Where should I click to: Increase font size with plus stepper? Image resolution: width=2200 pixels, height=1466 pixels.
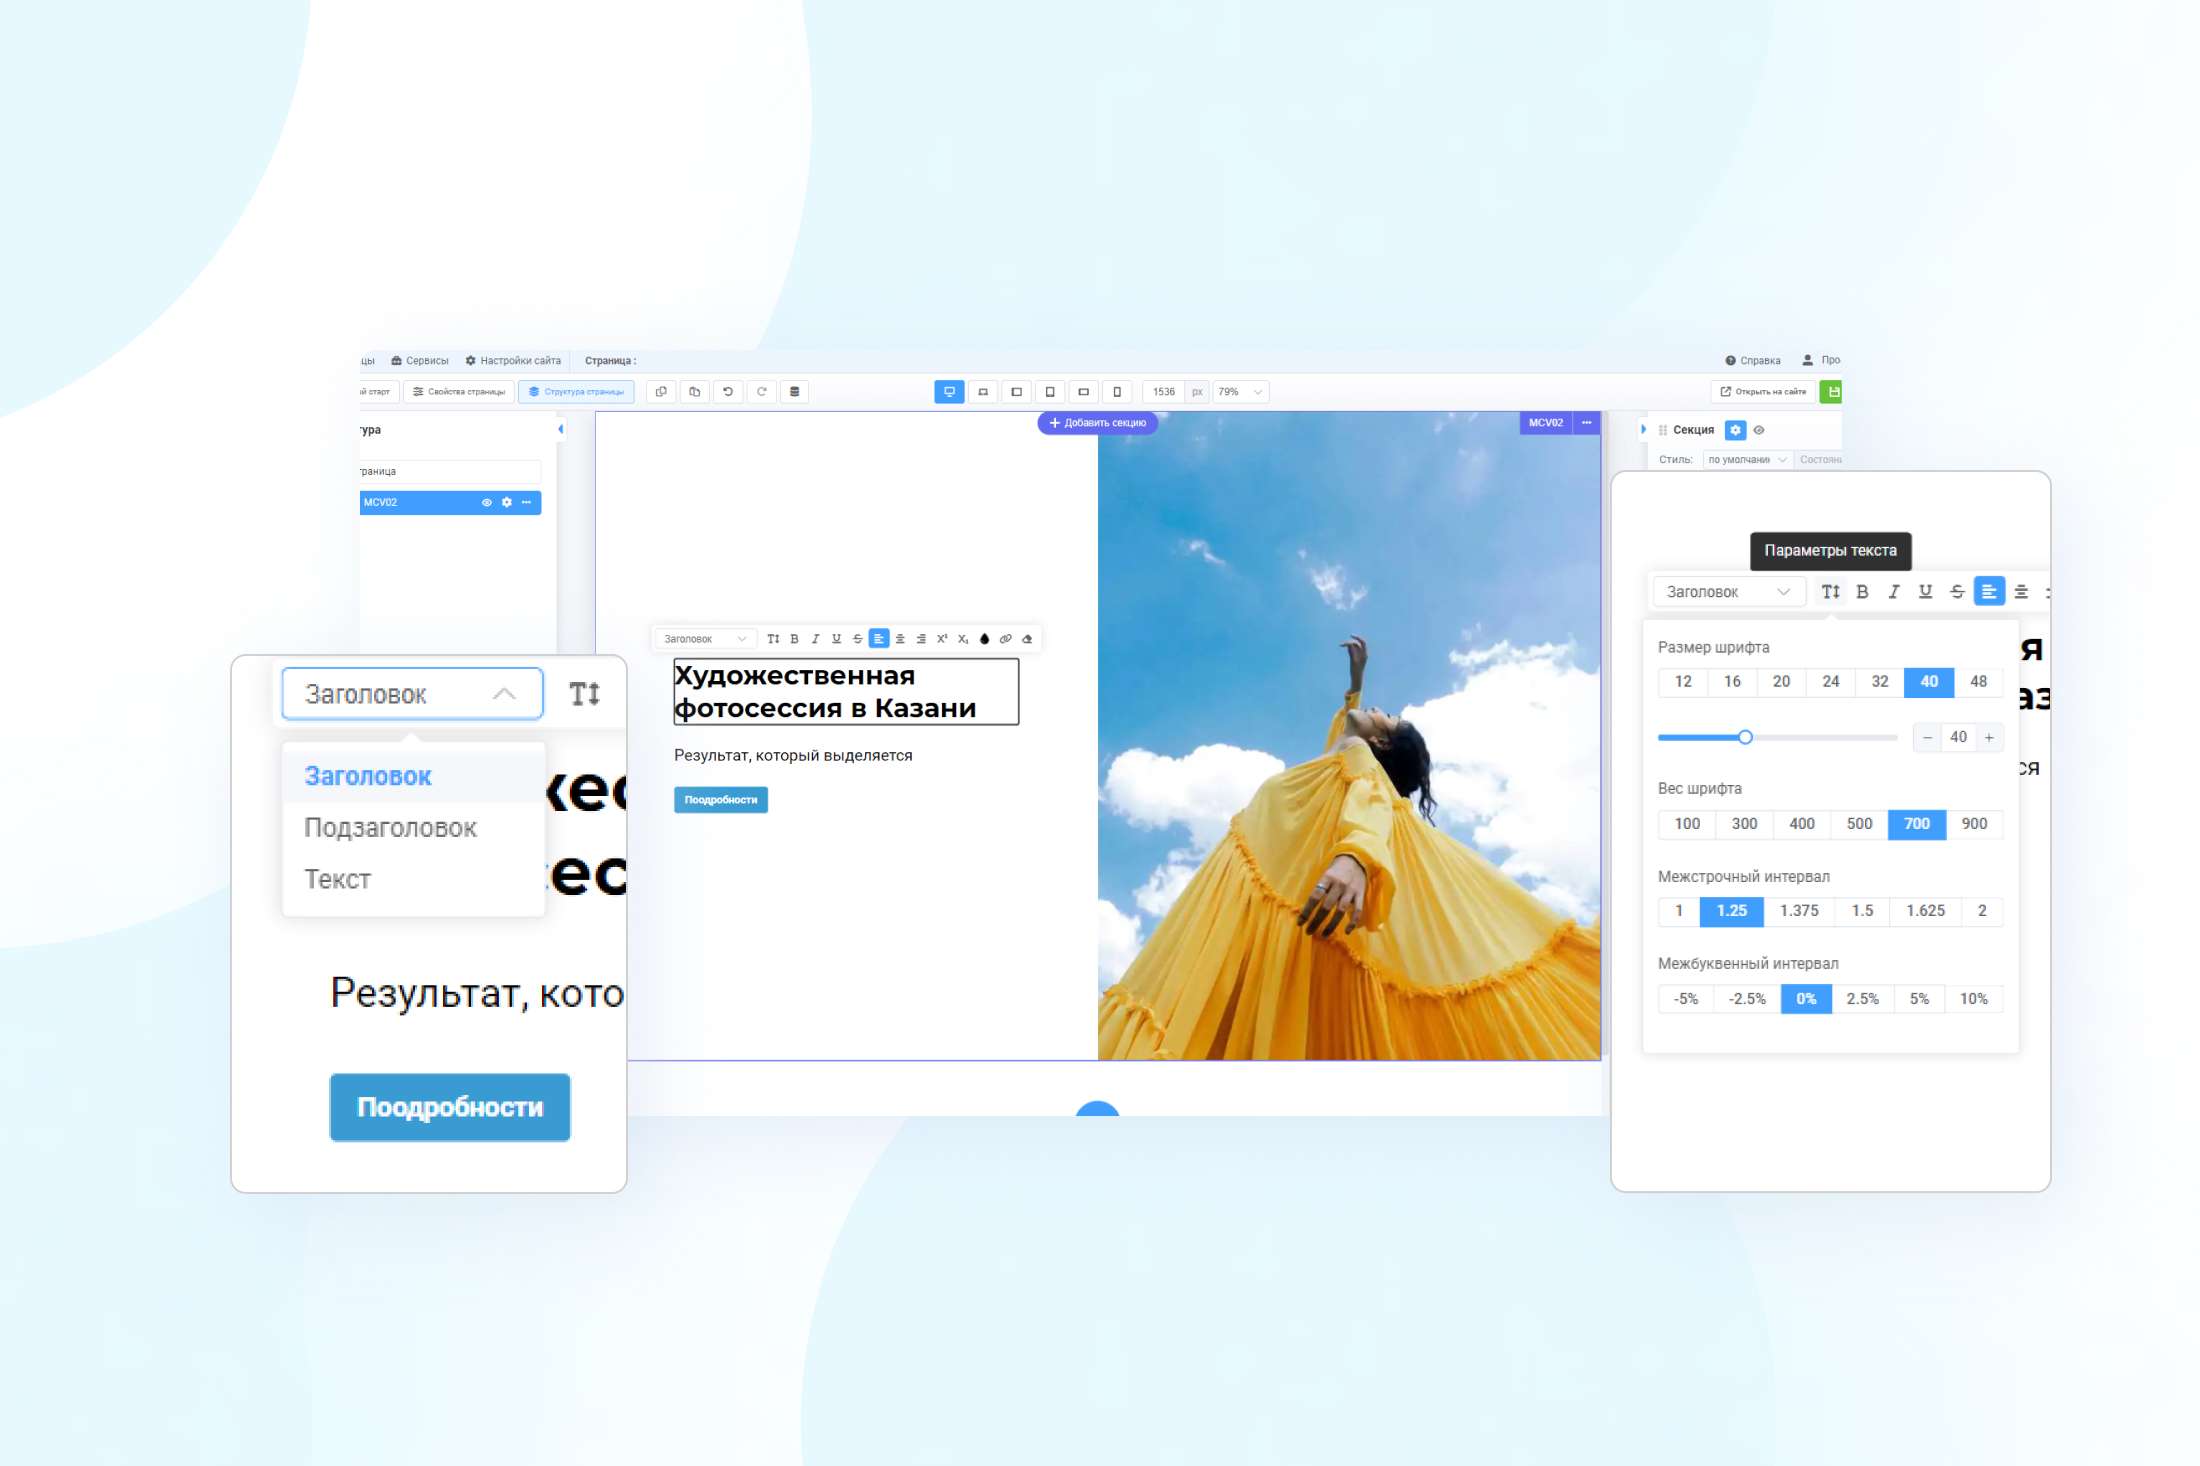click(x=1990, y=738)
